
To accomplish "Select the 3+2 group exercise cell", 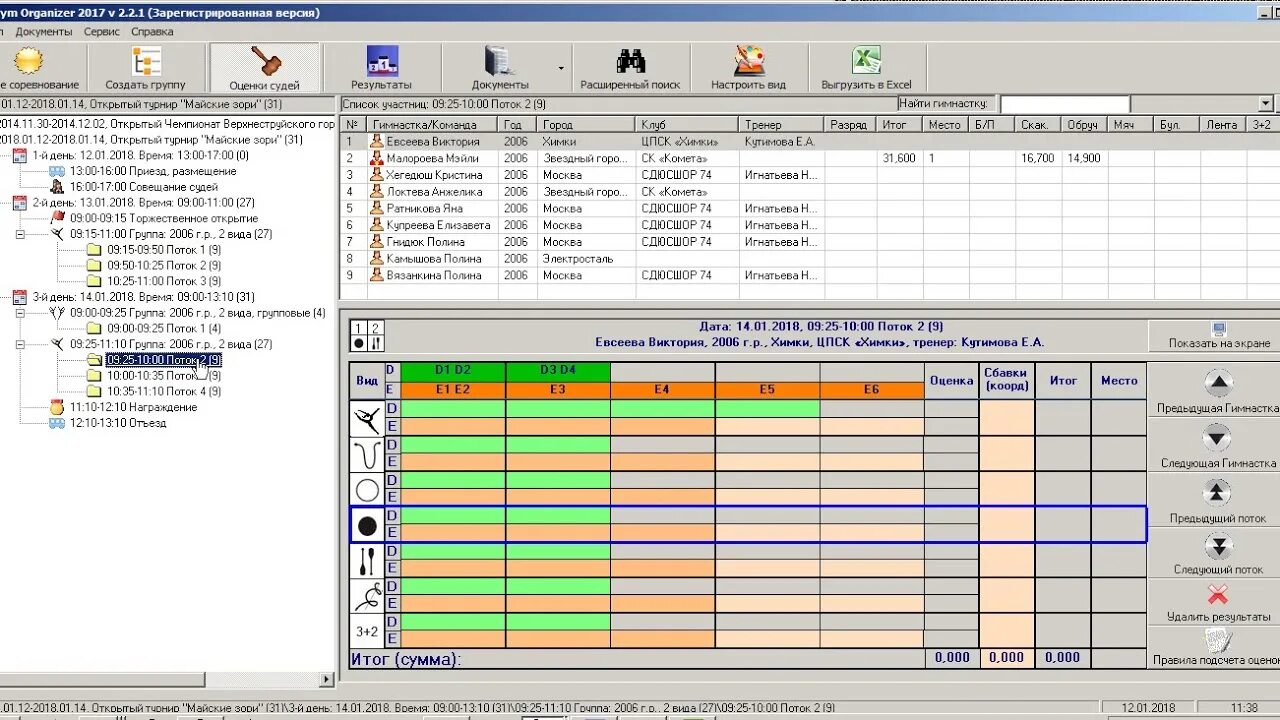I will coord(367,632).
